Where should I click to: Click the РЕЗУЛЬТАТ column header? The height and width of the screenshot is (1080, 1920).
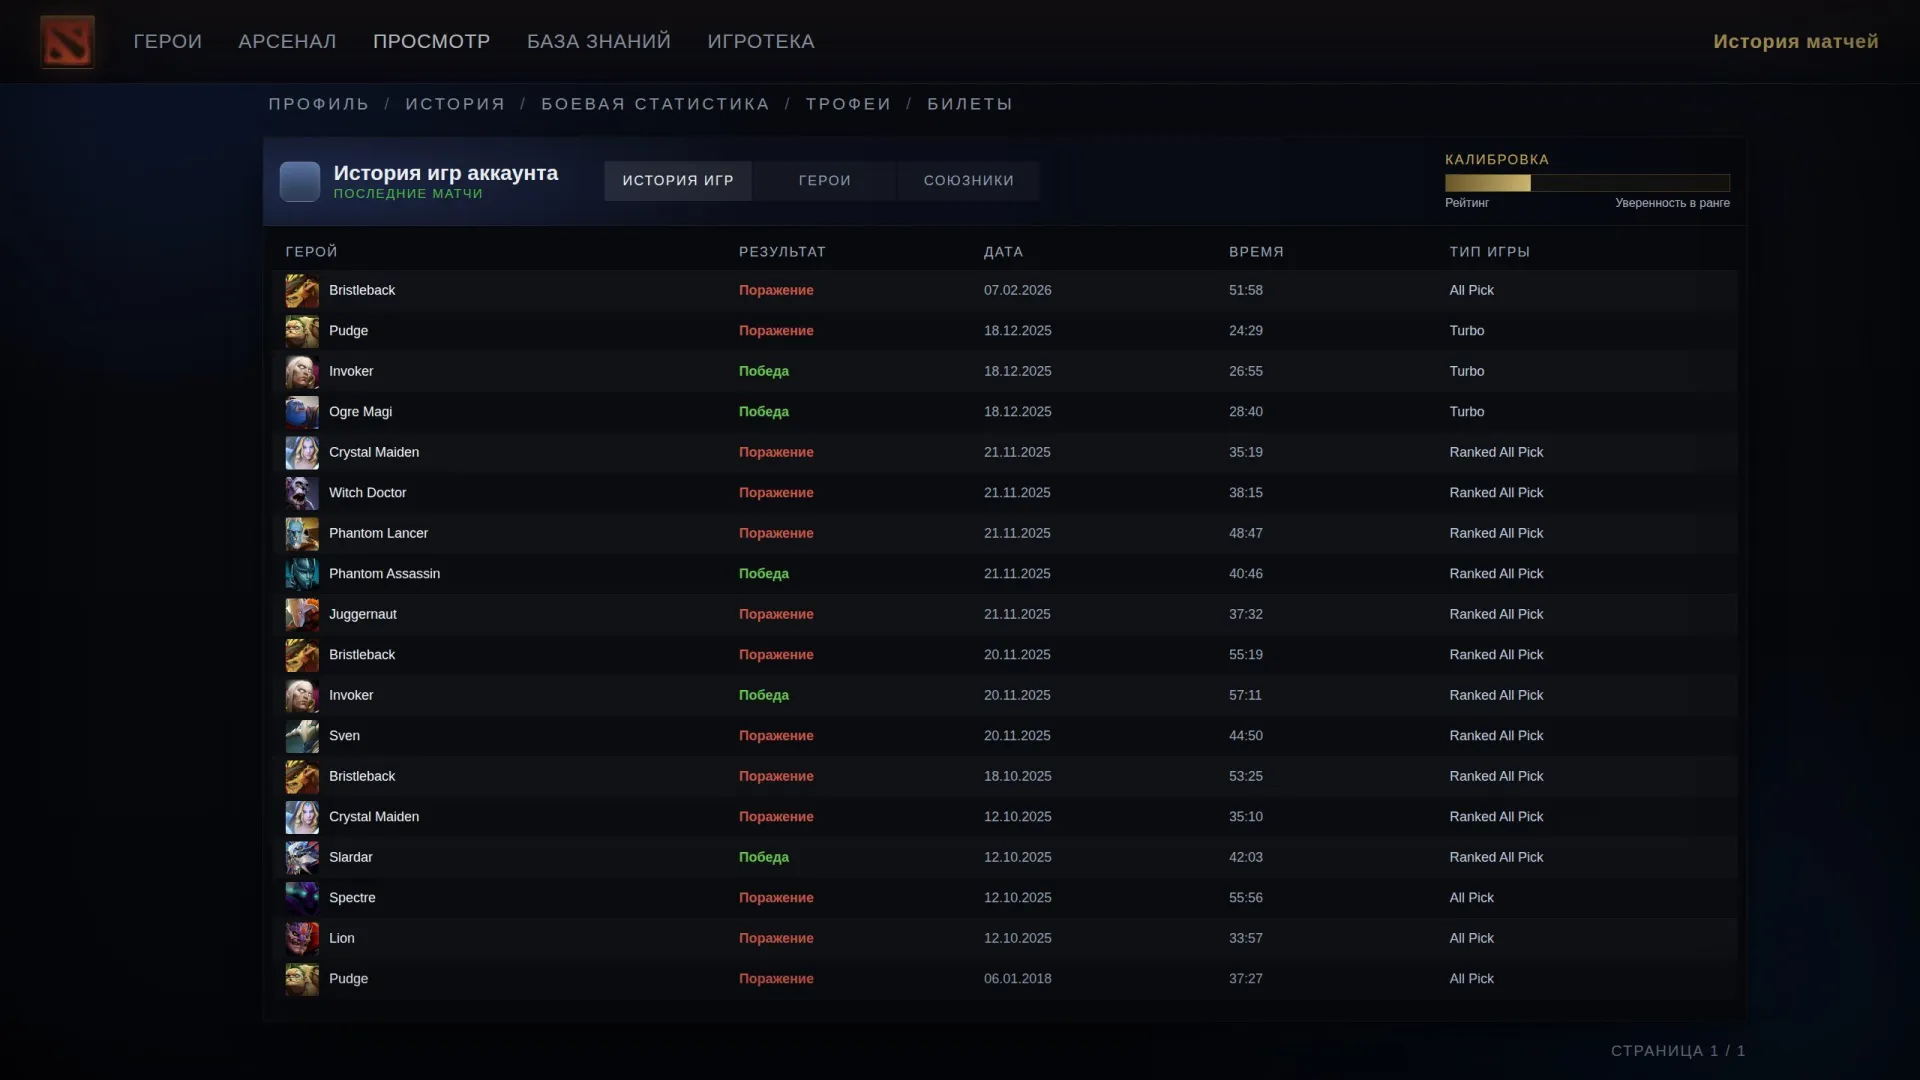point(783,252)
